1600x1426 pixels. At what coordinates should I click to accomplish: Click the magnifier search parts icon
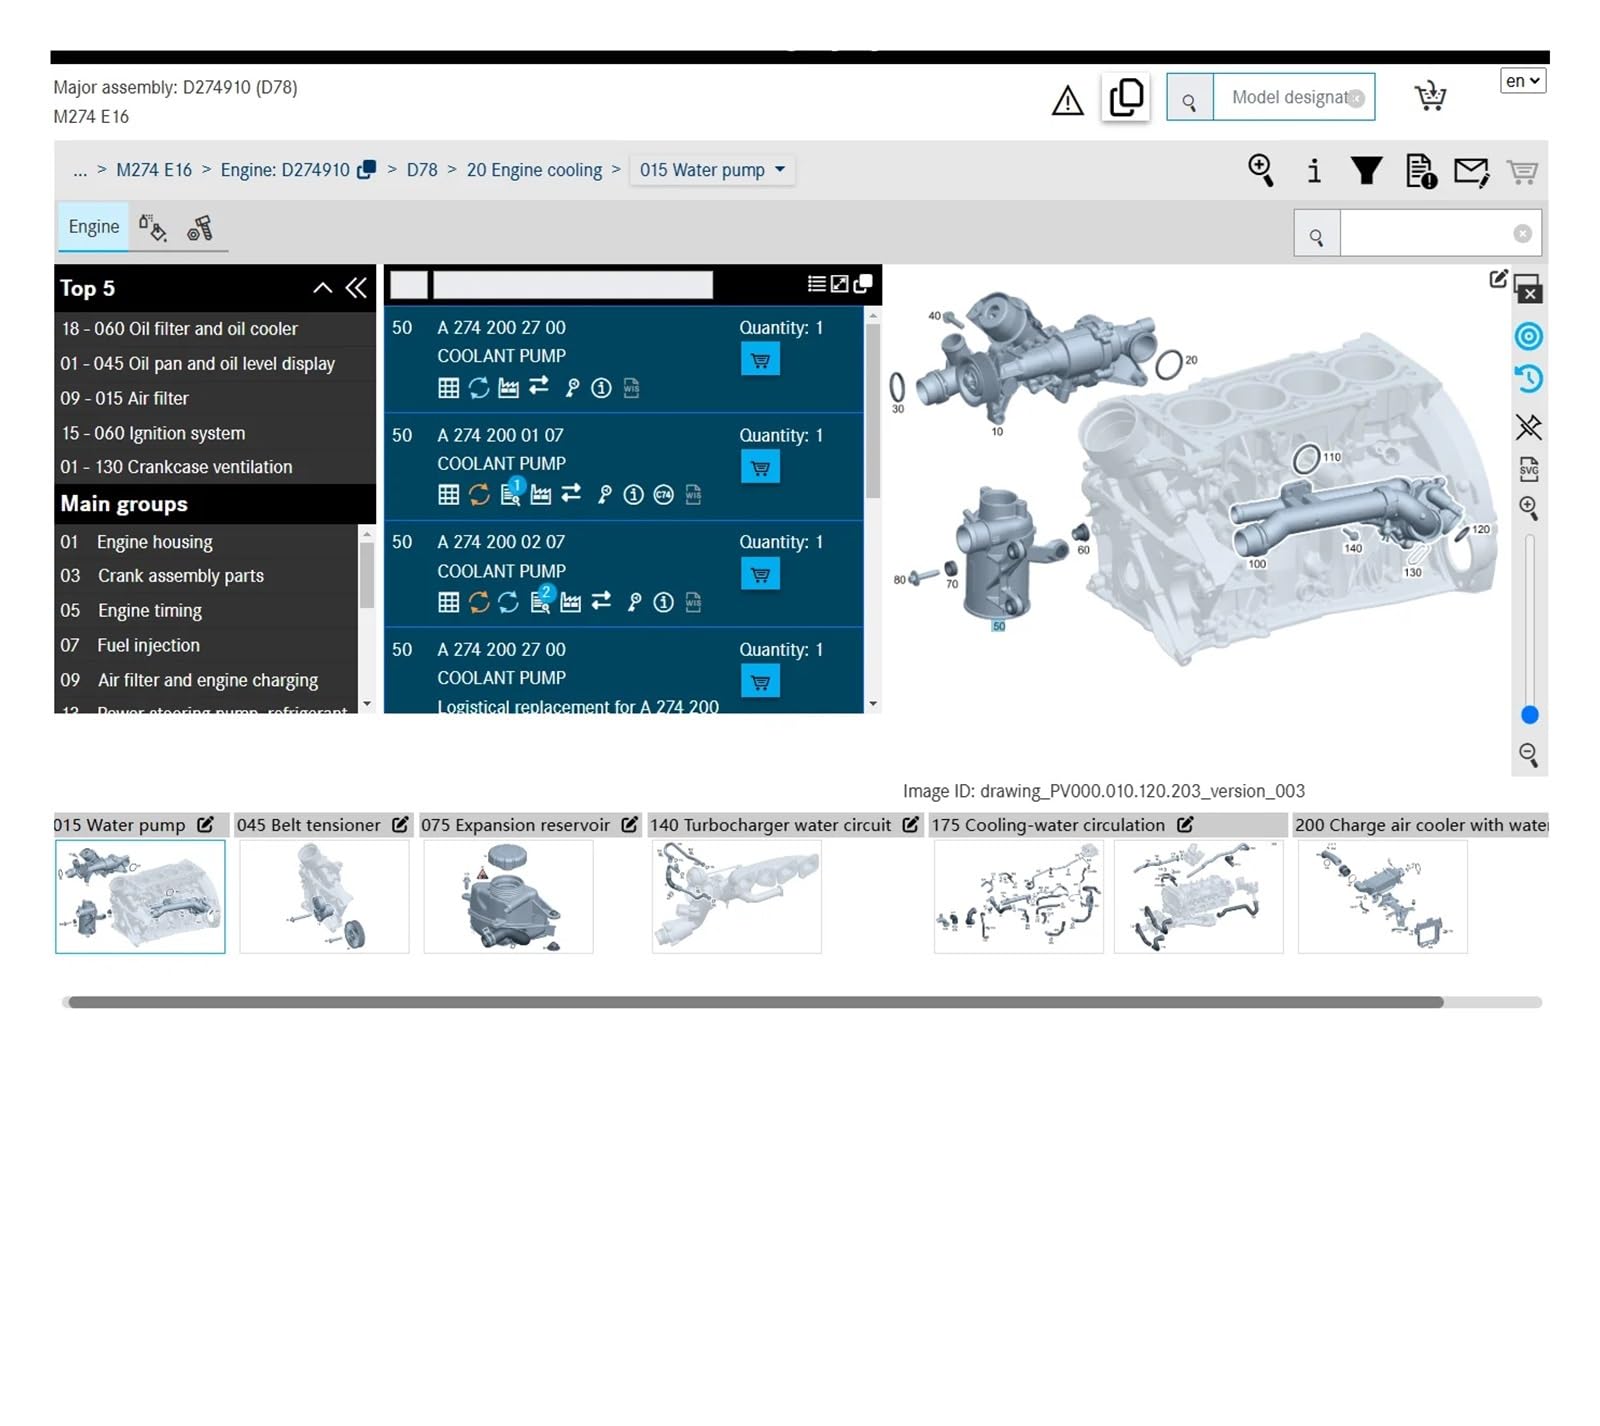pyautogui.click(x=1261, y=170)
